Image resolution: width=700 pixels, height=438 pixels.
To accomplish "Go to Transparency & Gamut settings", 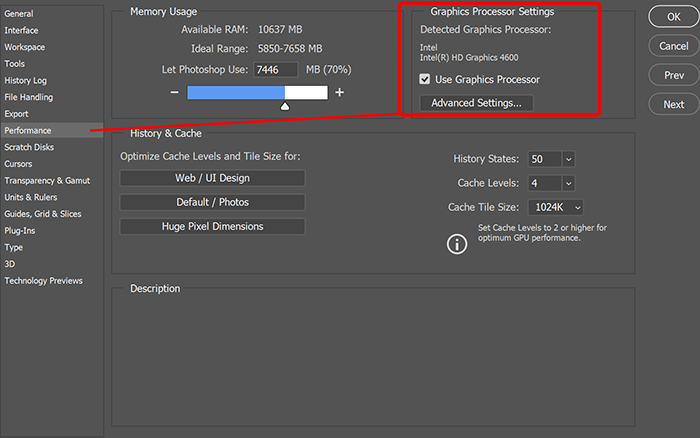I will point(47,181).
